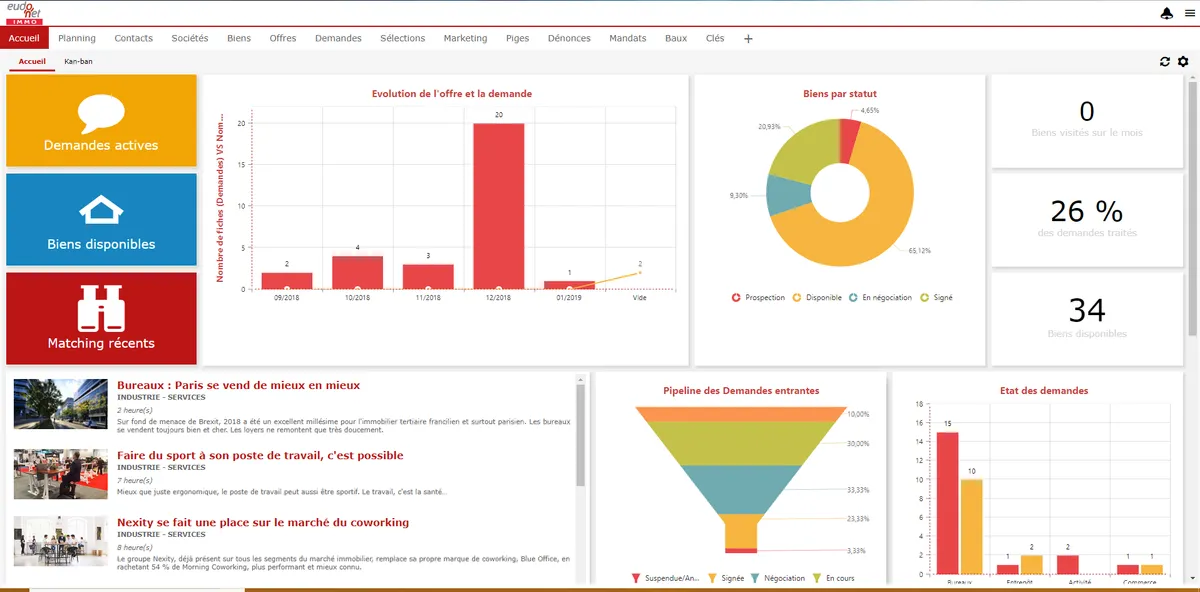This screenshot has width=1200, height=592.
Task: Open the Biens tab
Action: tap(239, 38)
